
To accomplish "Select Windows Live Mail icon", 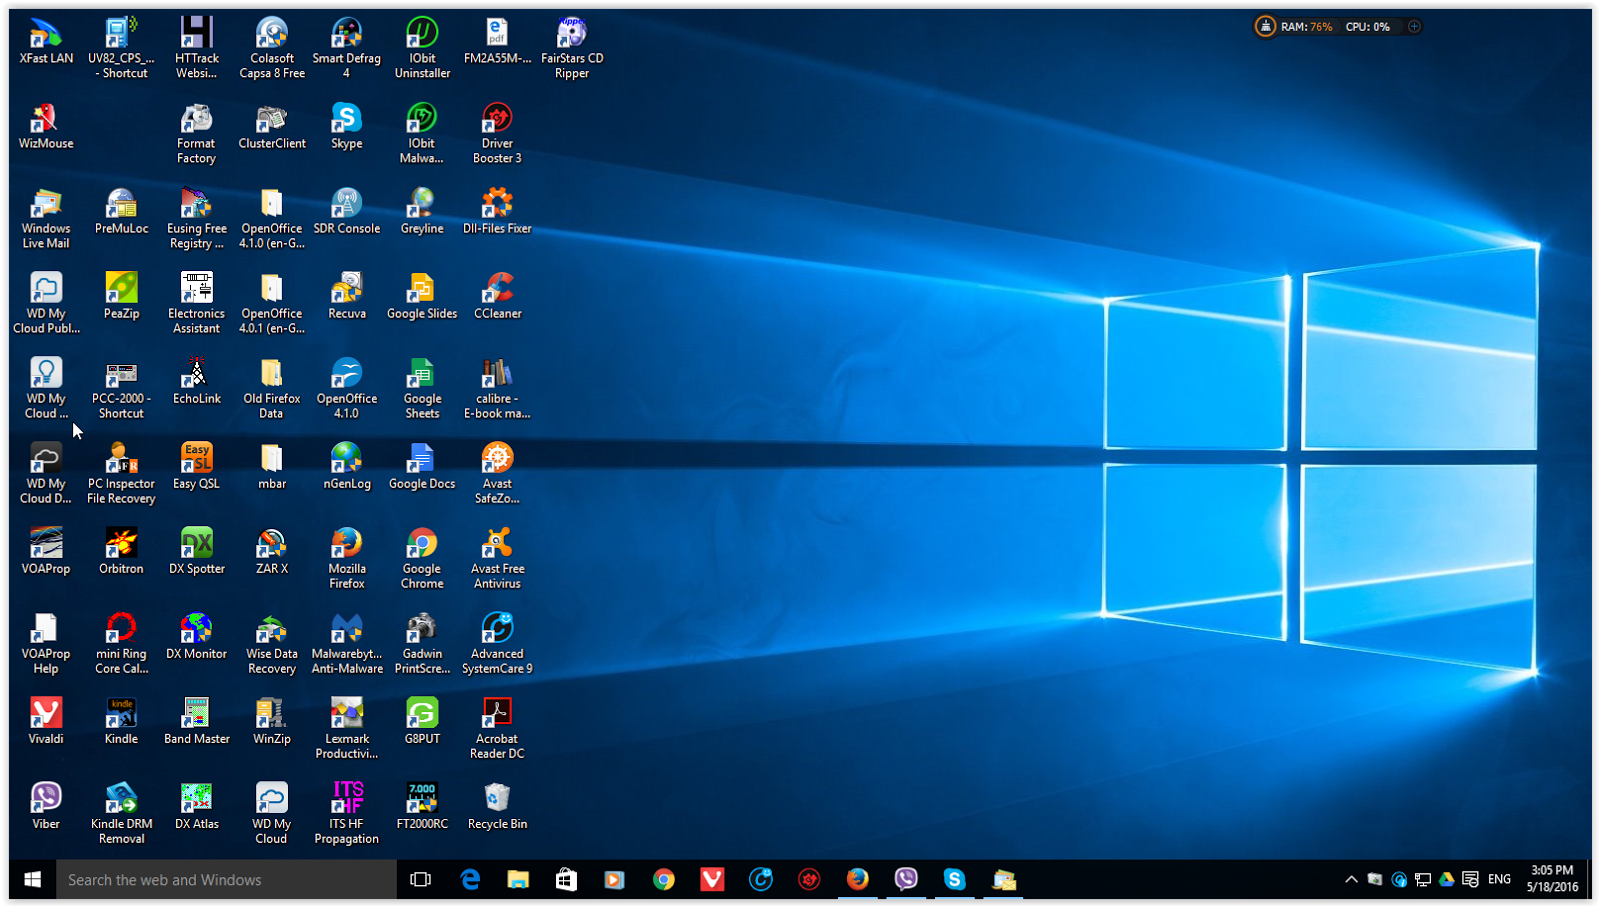I will [46, 219].
